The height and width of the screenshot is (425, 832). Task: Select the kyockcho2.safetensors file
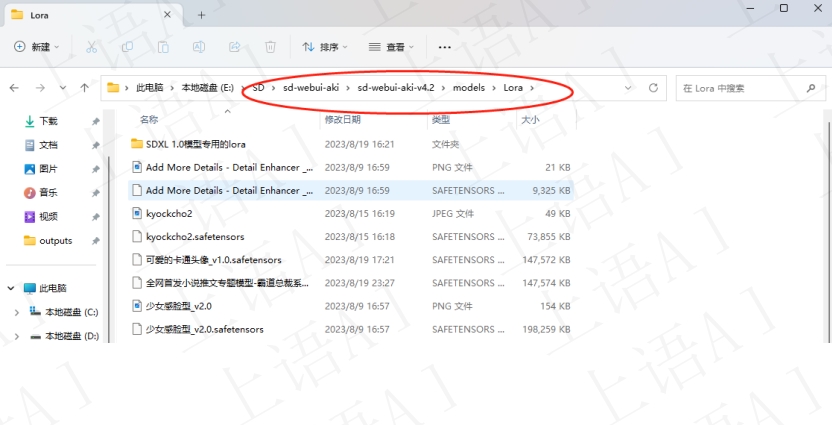[x=195, y=237]
